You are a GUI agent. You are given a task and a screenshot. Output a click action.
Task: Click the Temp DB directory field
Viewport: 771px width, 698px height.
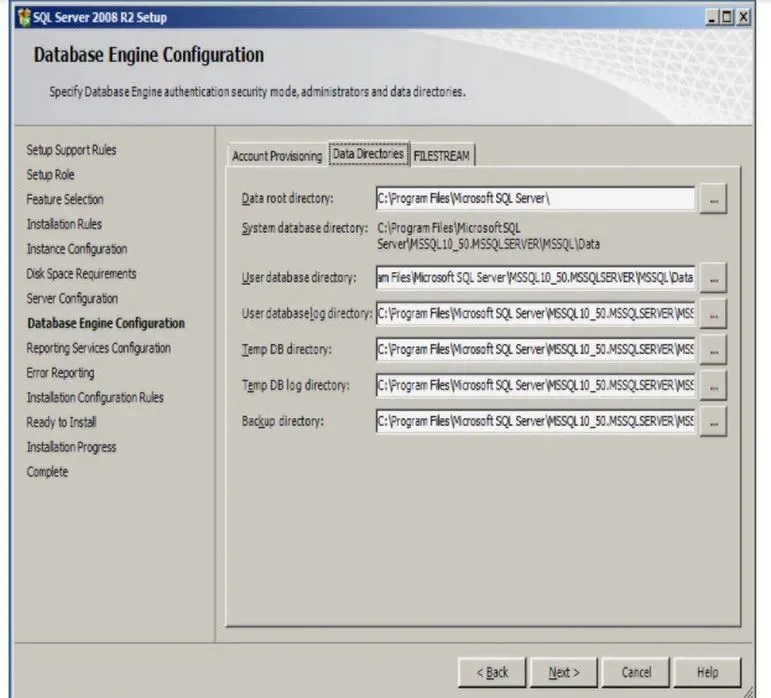click(x=535, y=349)
